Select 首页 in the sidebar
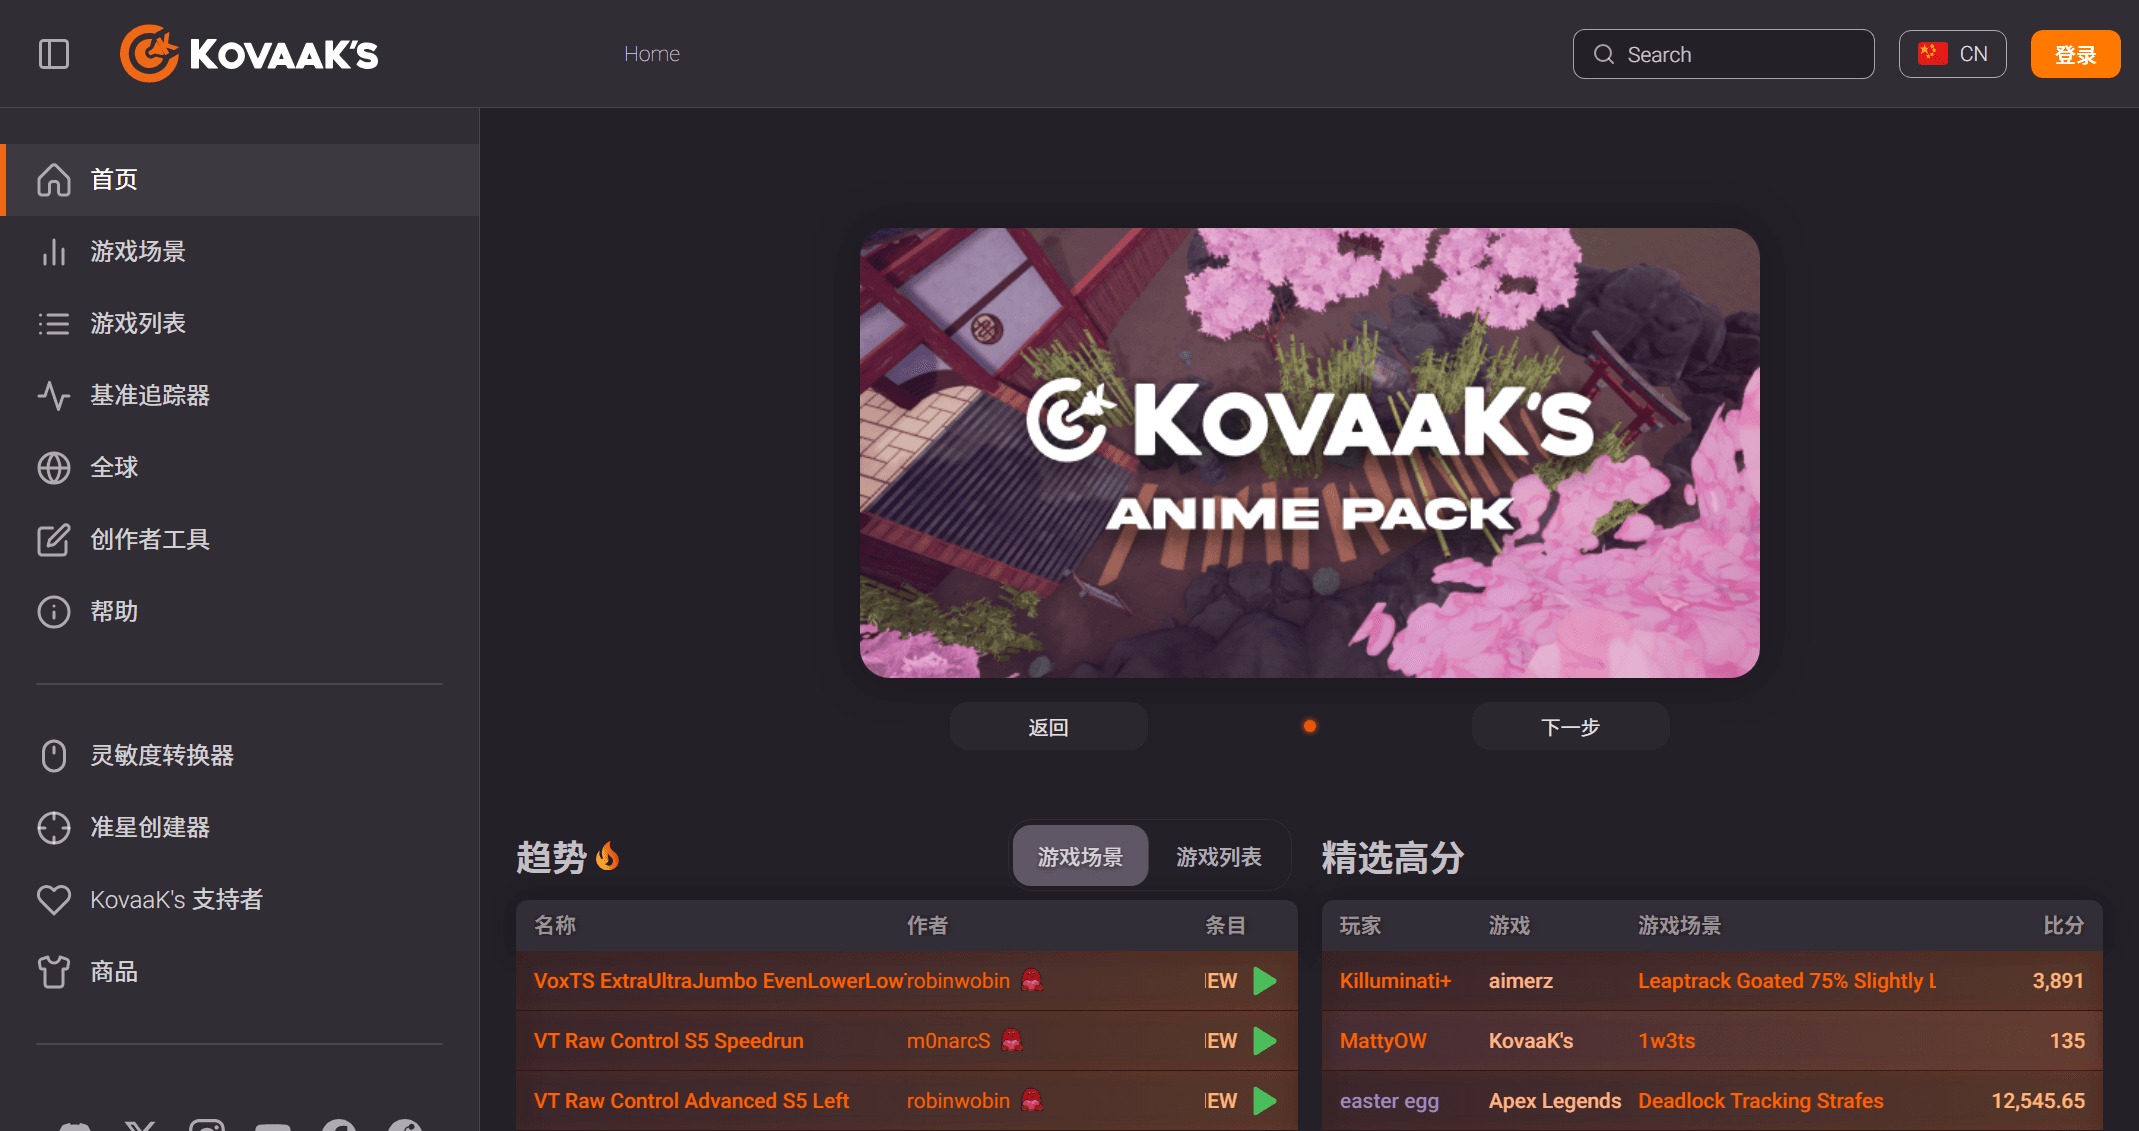This screenshot has height=1131, width=2139. [113, 180]
